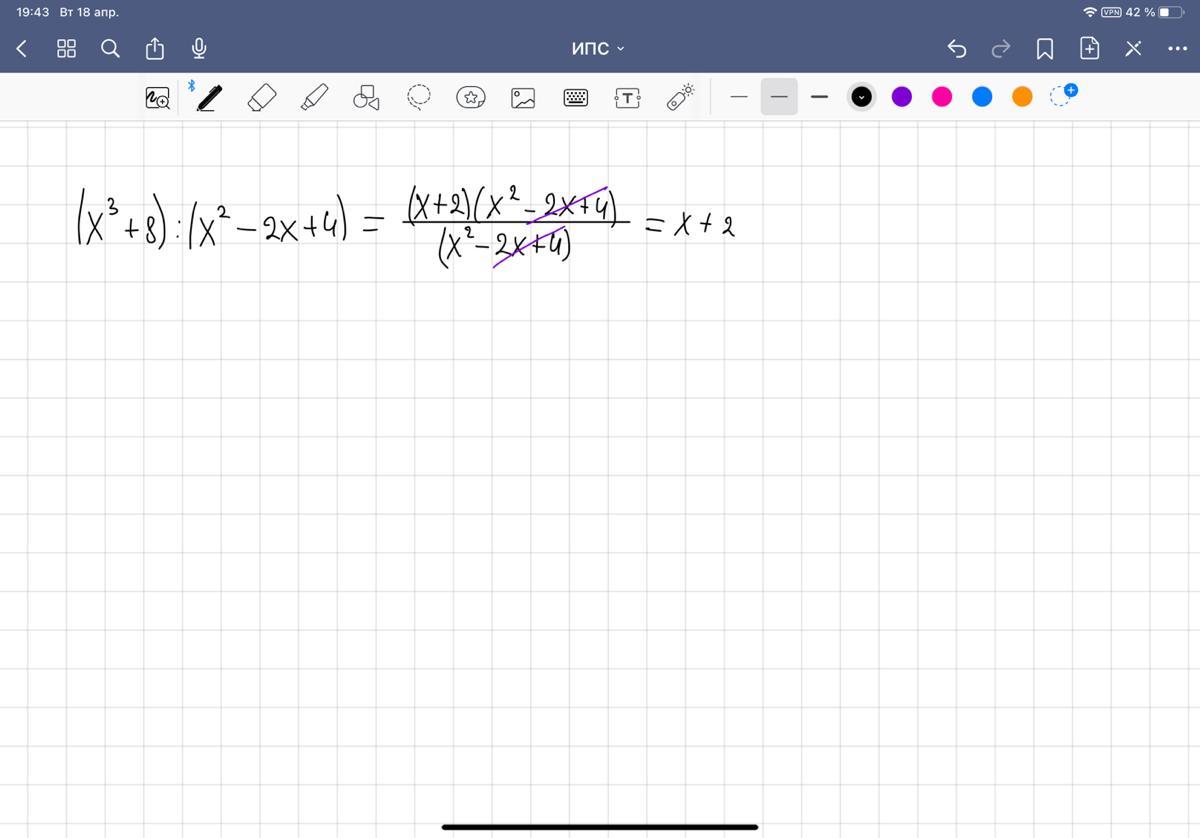Open the Elements sticker tool
This screenshot has width=1200, height=838.
tap(471, 97)
